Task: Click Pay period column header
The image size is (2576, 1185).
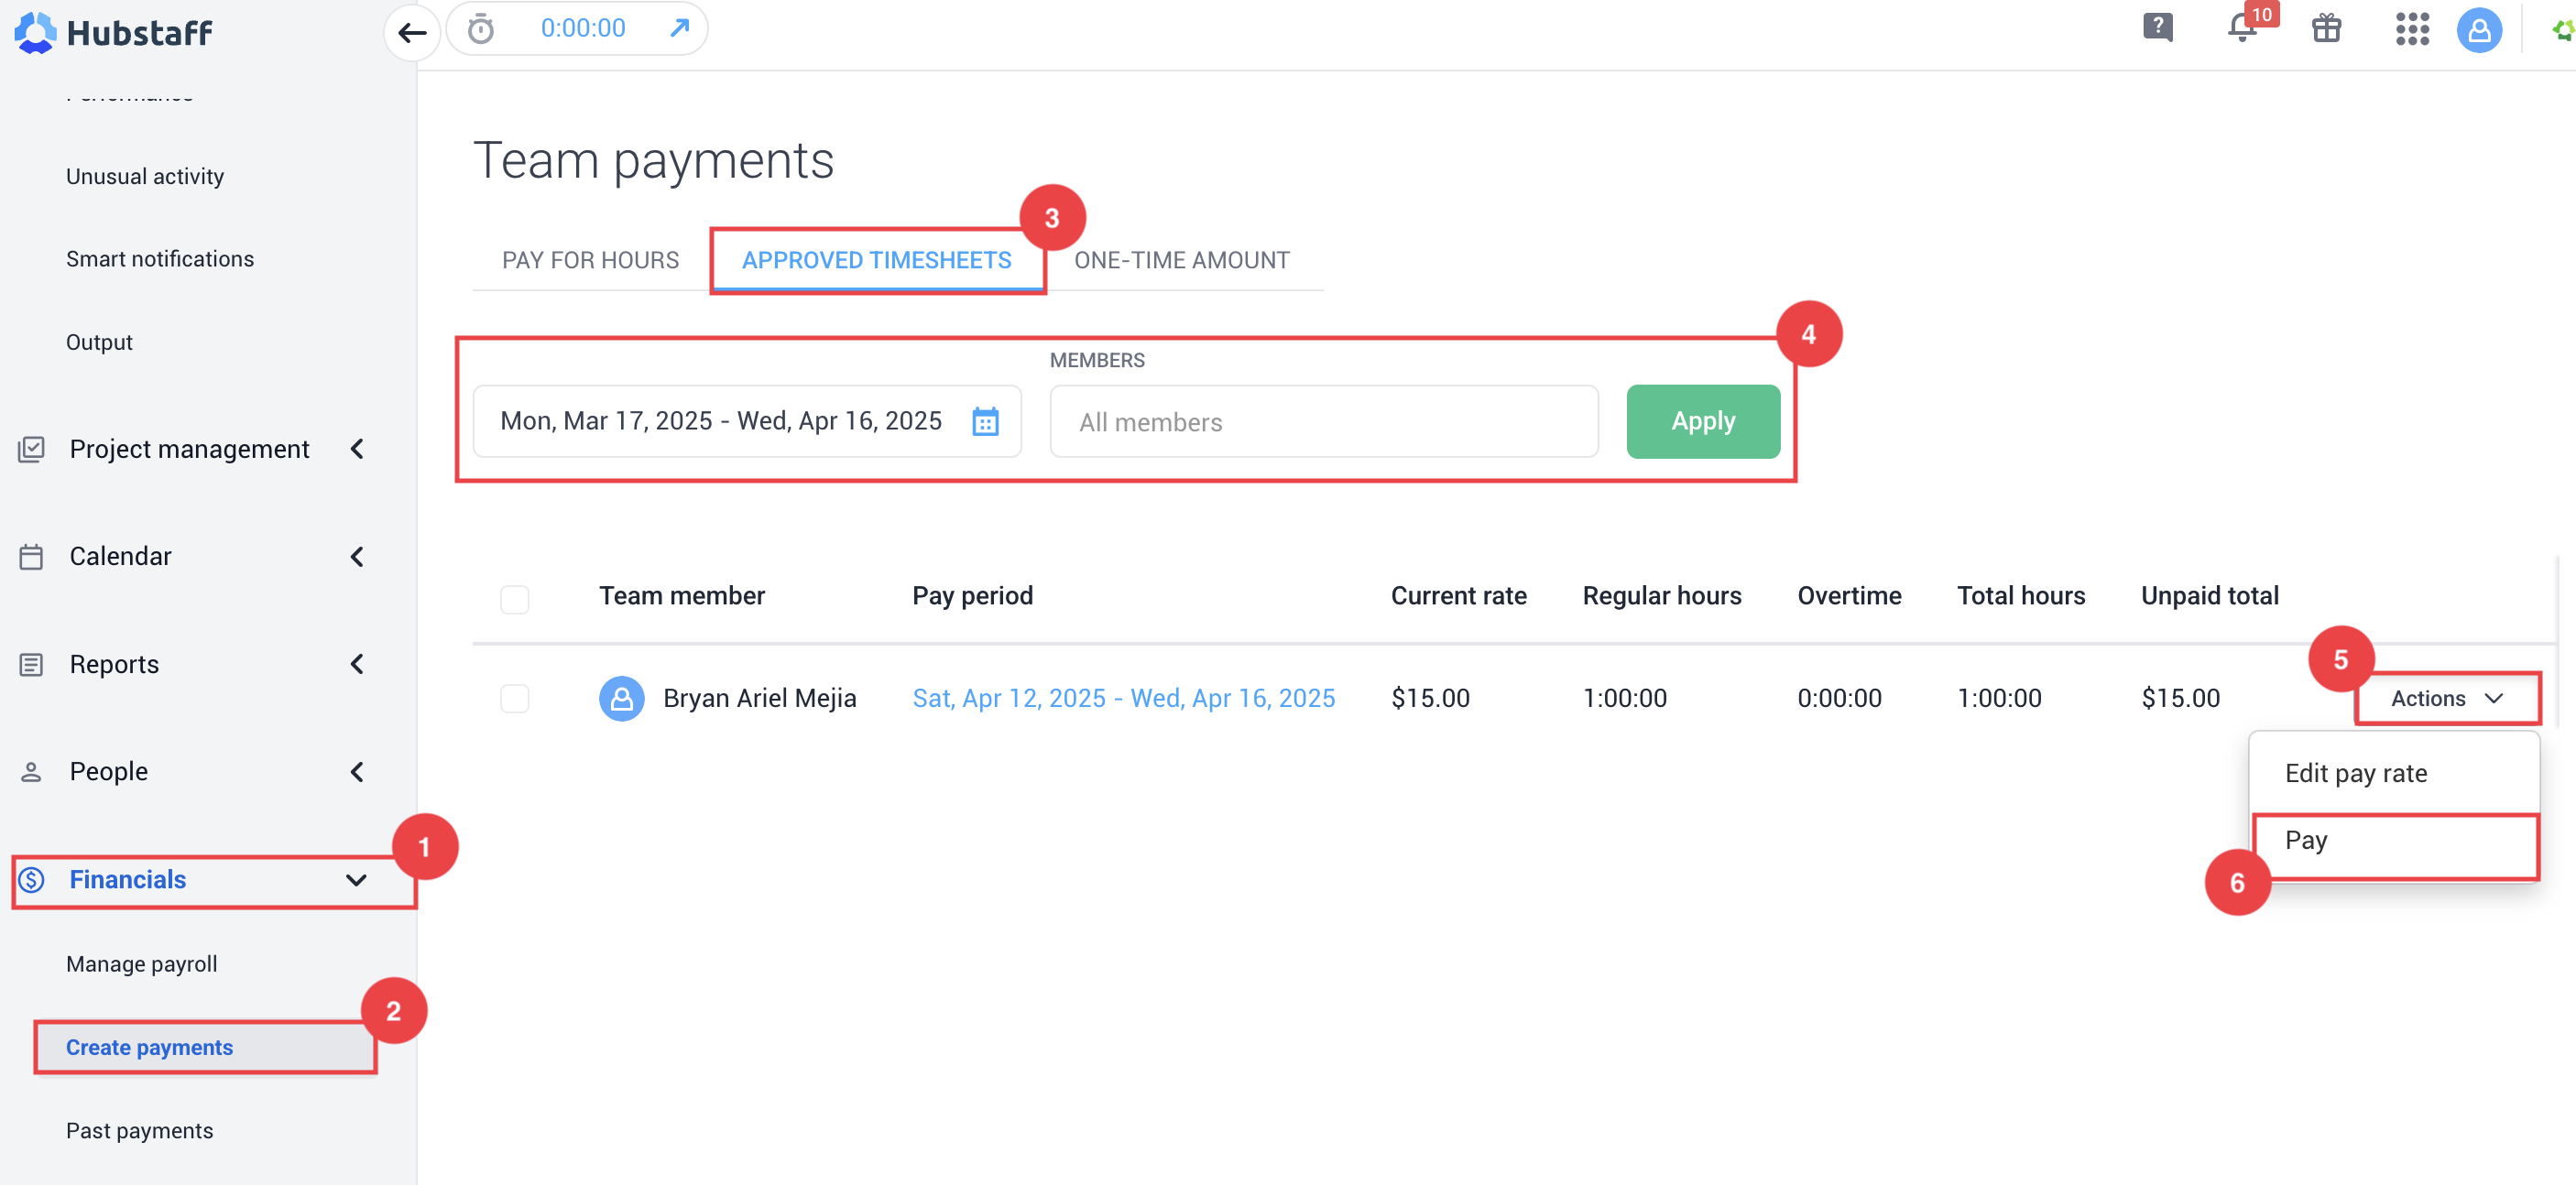Action: pyautogui.click(x=972, y=596)
